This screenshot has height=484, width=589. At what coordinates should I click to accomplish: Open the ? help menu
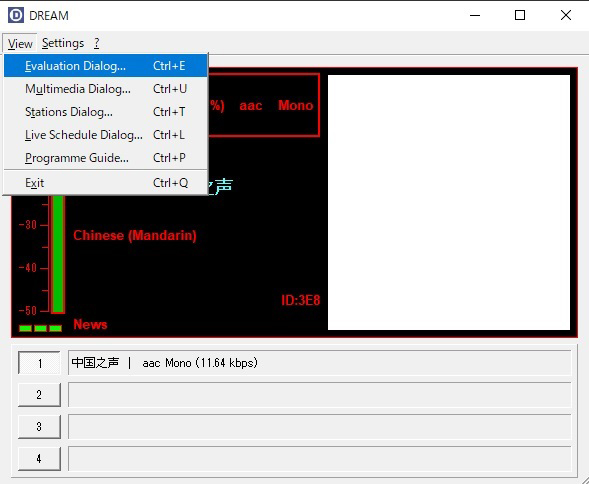click(97, 43)
